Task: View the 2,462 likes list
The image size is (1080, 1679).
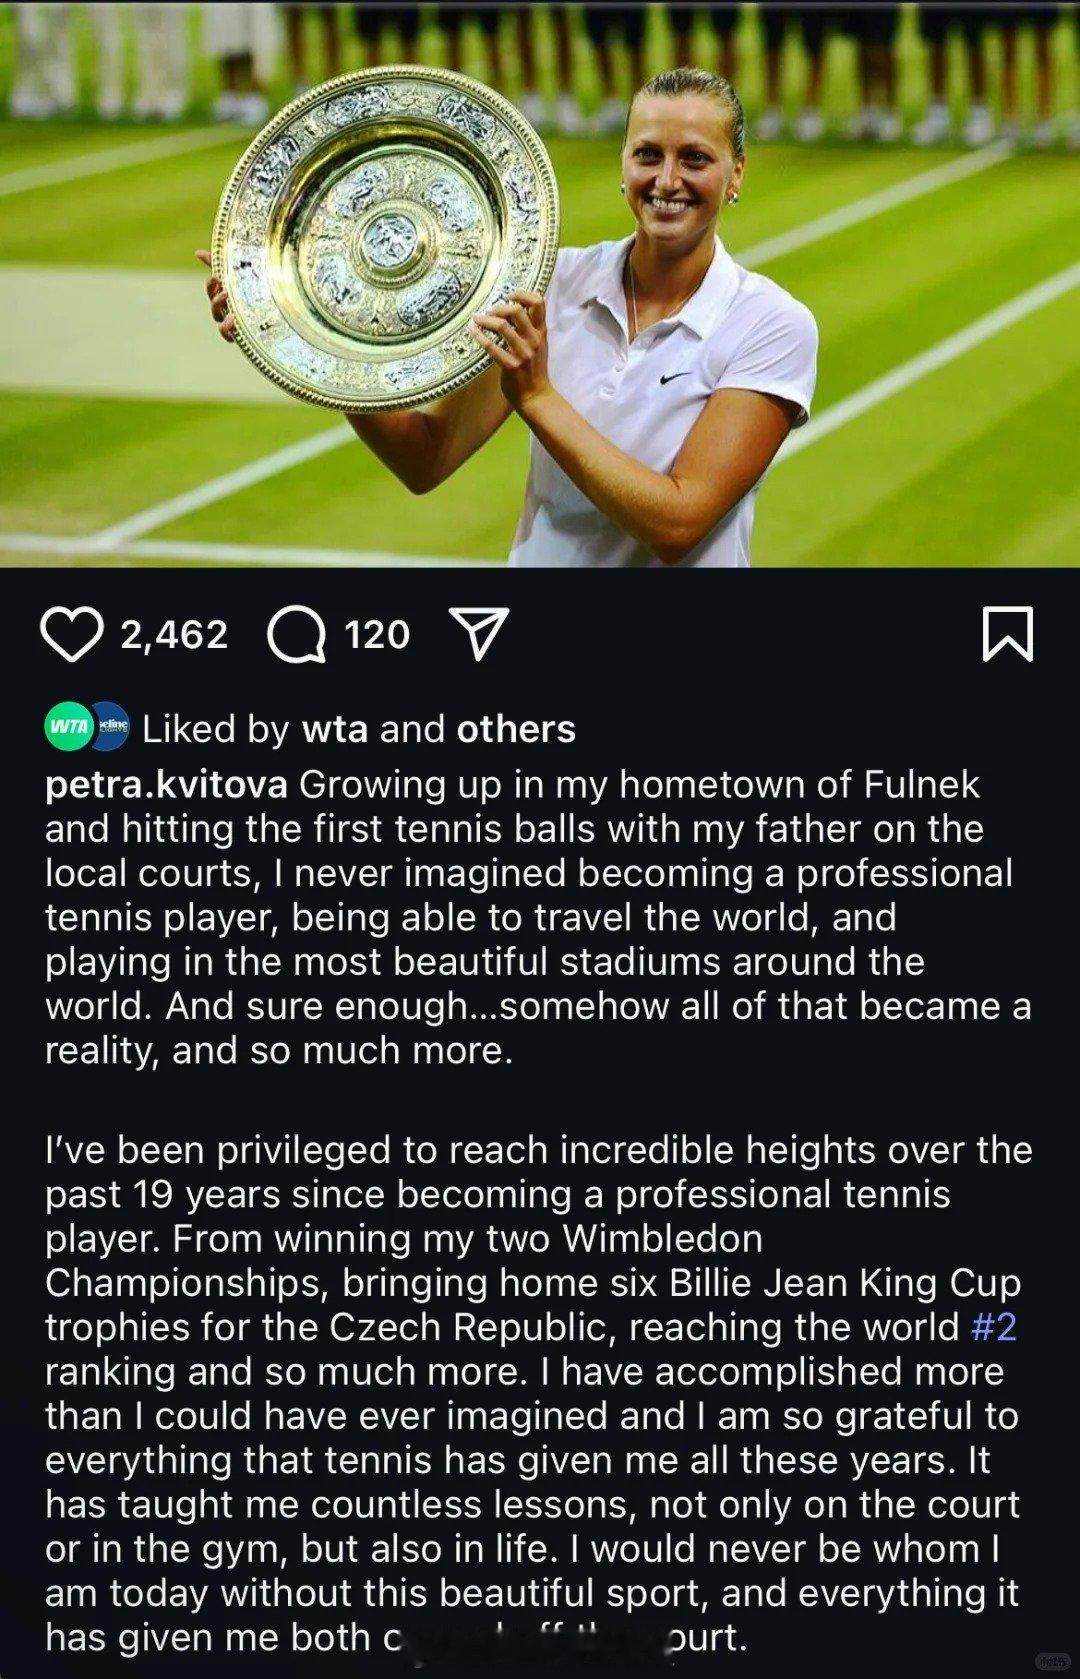Action: click(174, 635)
